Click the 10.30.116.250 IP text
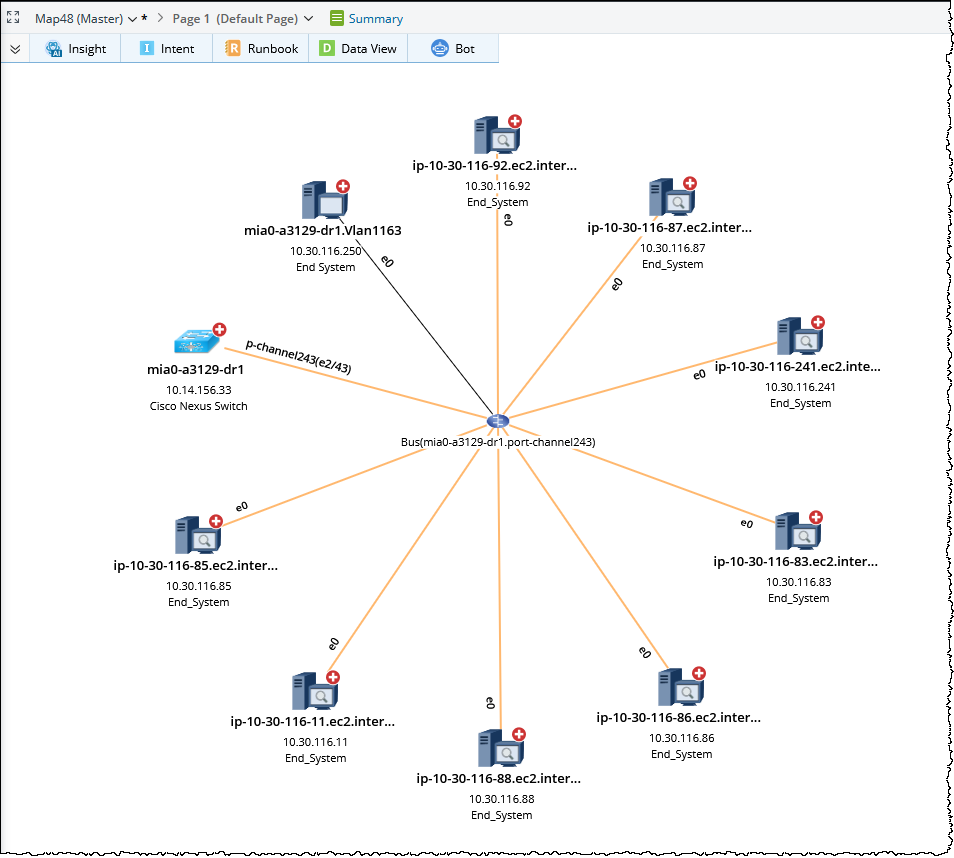Viewport: 954px width, 858px height. (x=326, y=251)
